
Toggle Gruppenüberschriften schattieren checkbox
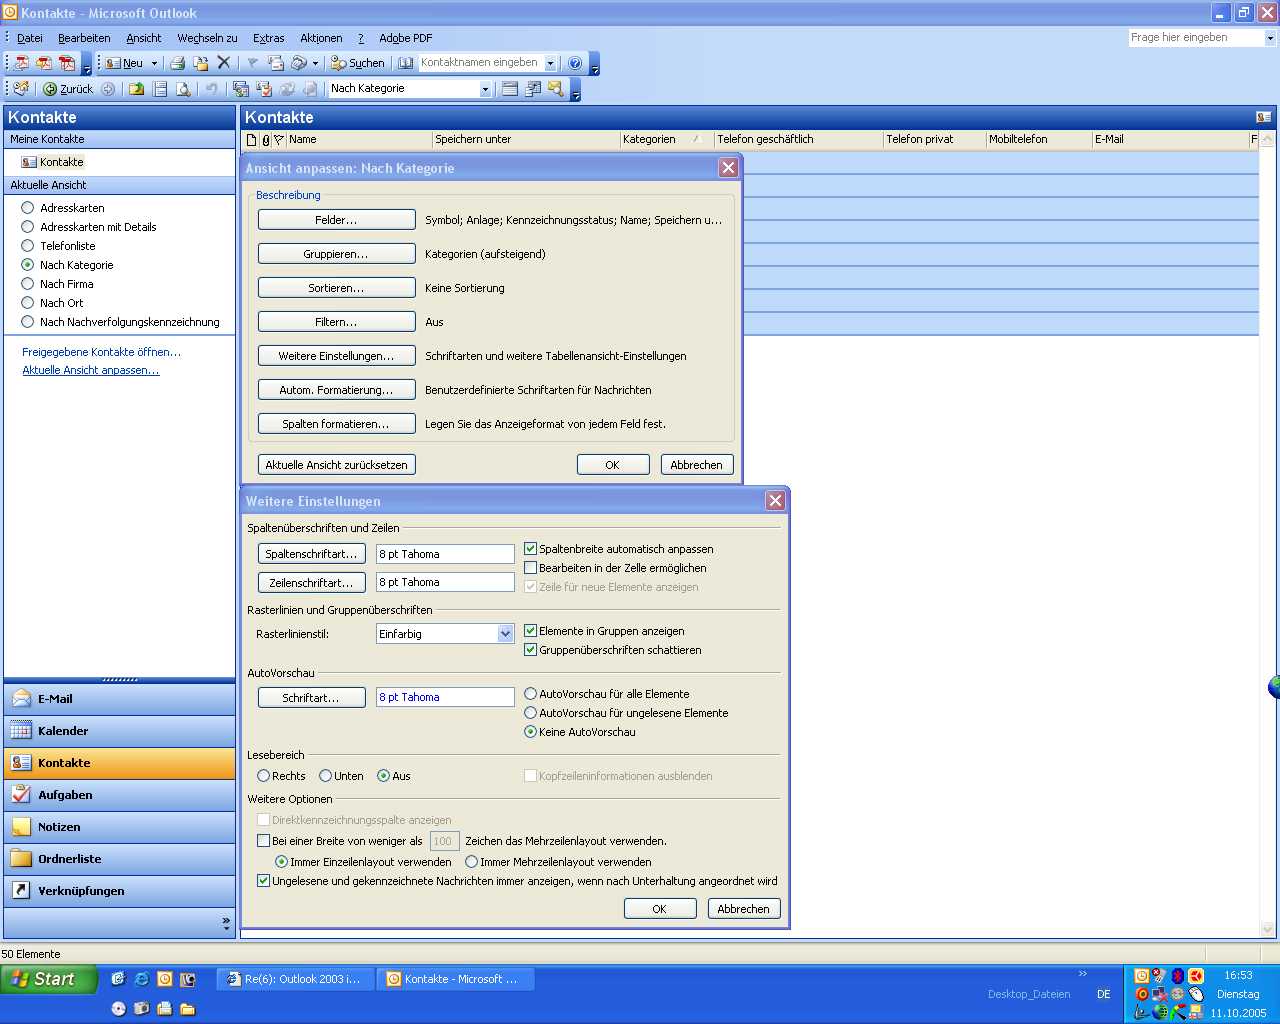pyautogui.click(x=531, y=650)
